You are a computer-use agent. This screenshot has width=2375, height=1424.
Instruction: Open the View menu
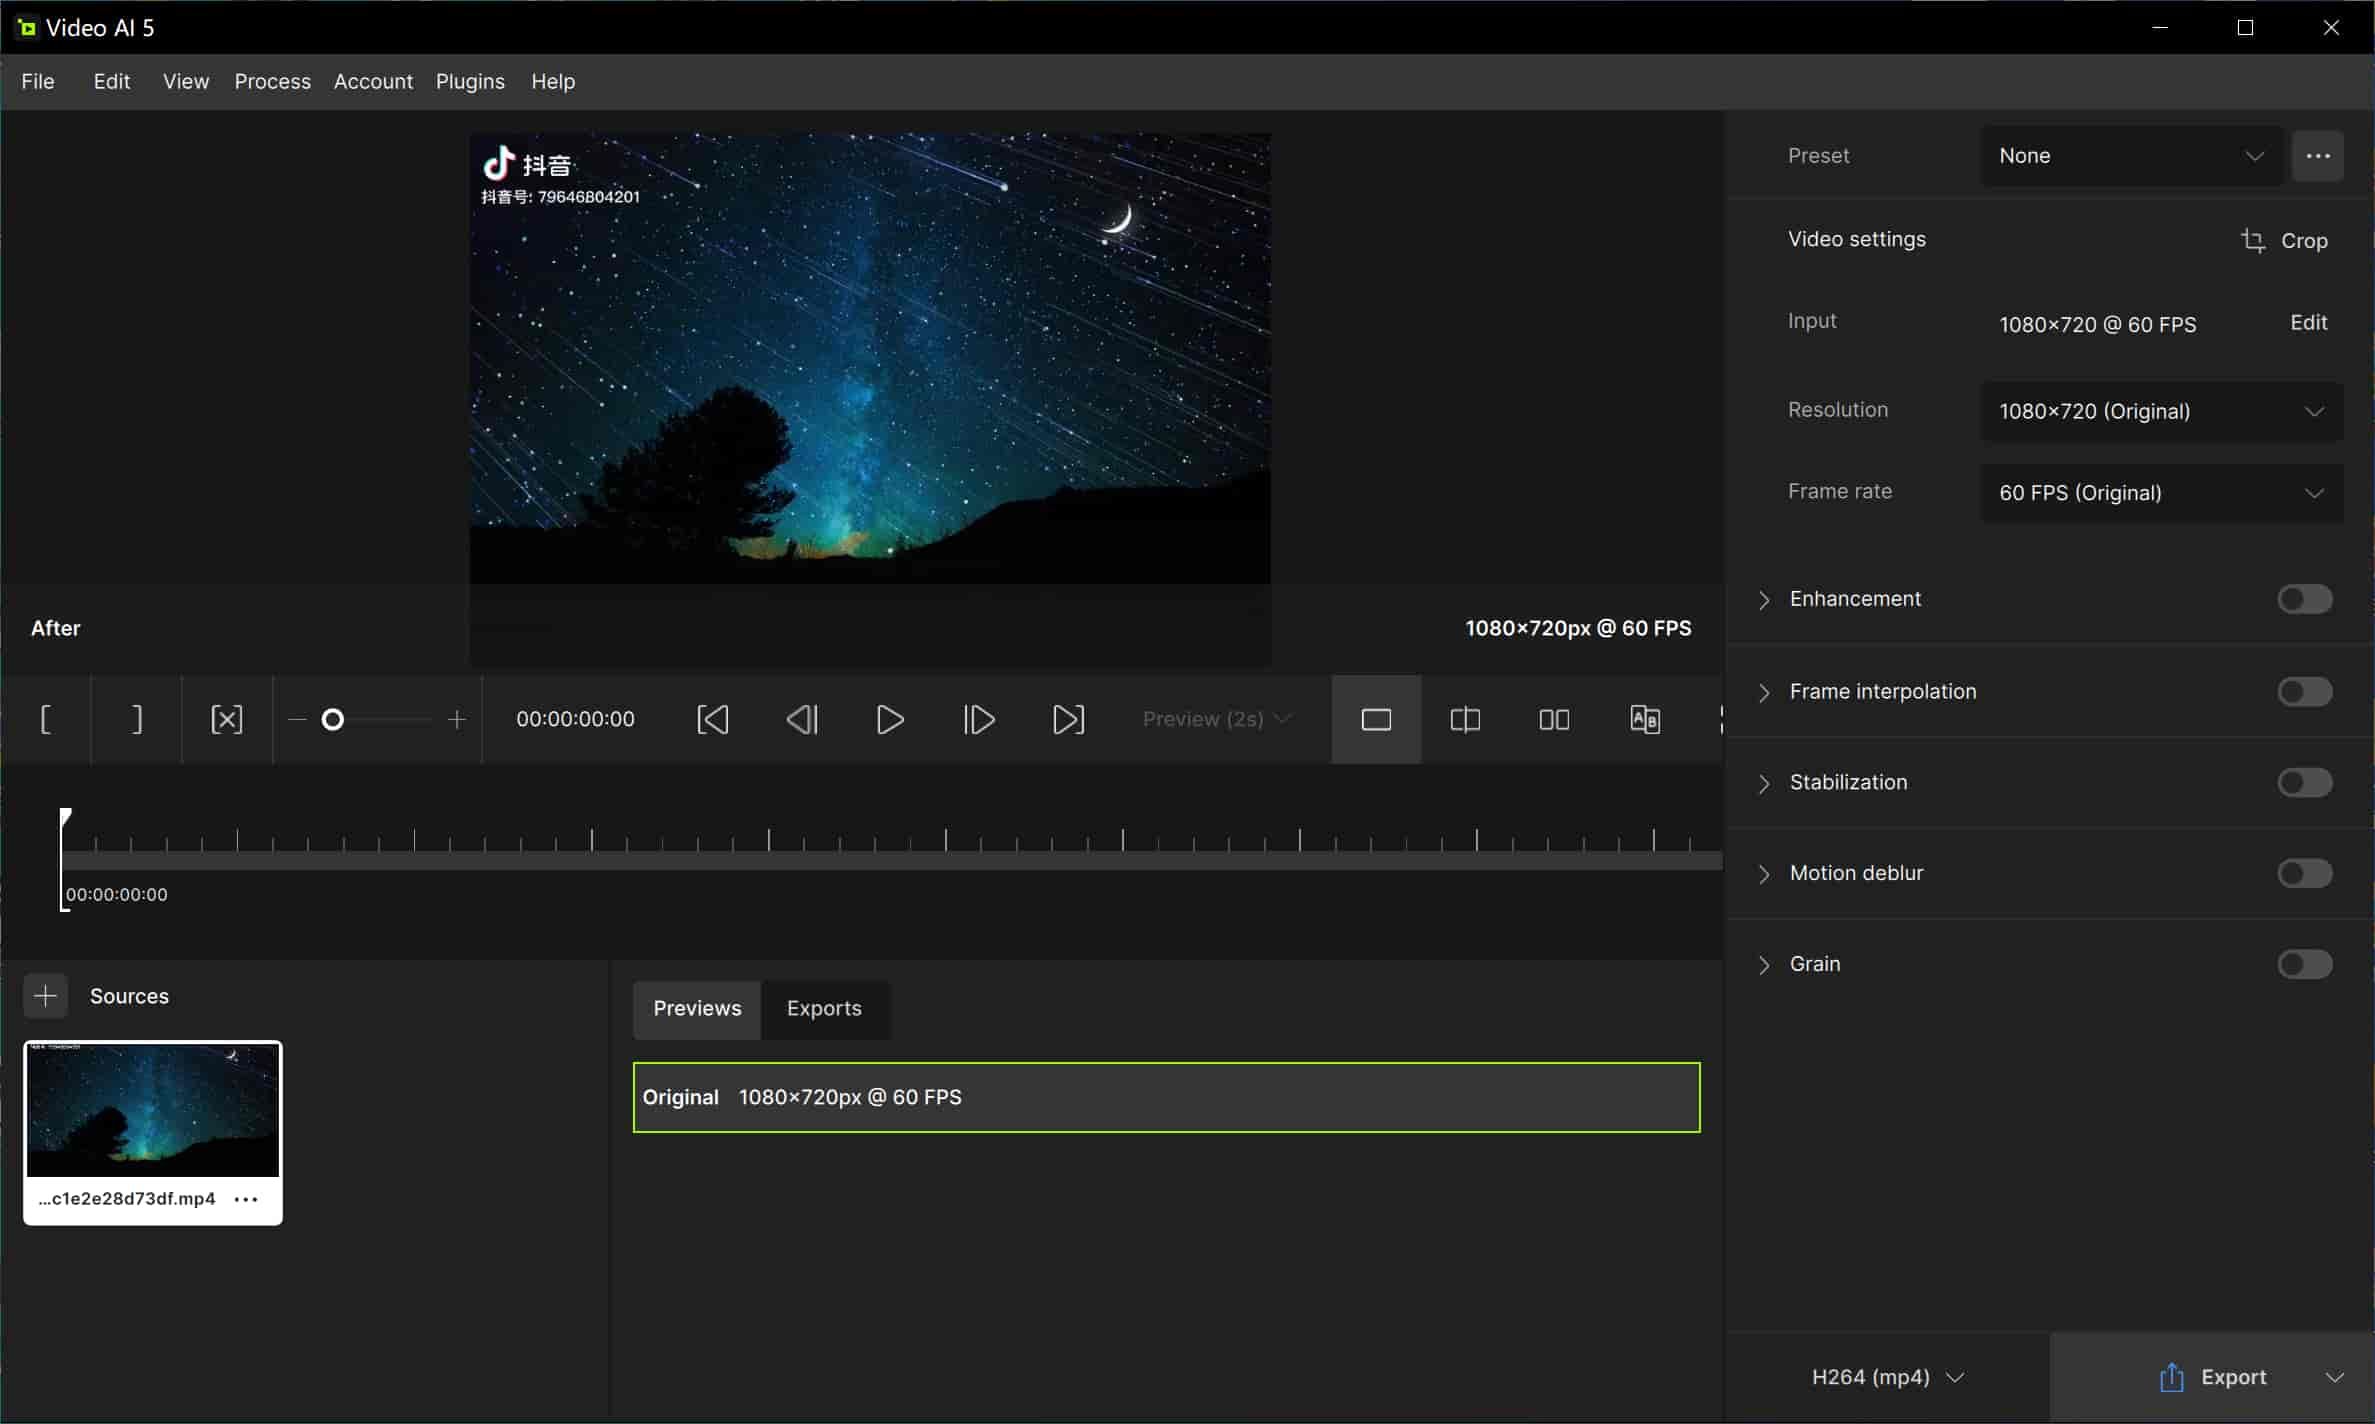186,81
